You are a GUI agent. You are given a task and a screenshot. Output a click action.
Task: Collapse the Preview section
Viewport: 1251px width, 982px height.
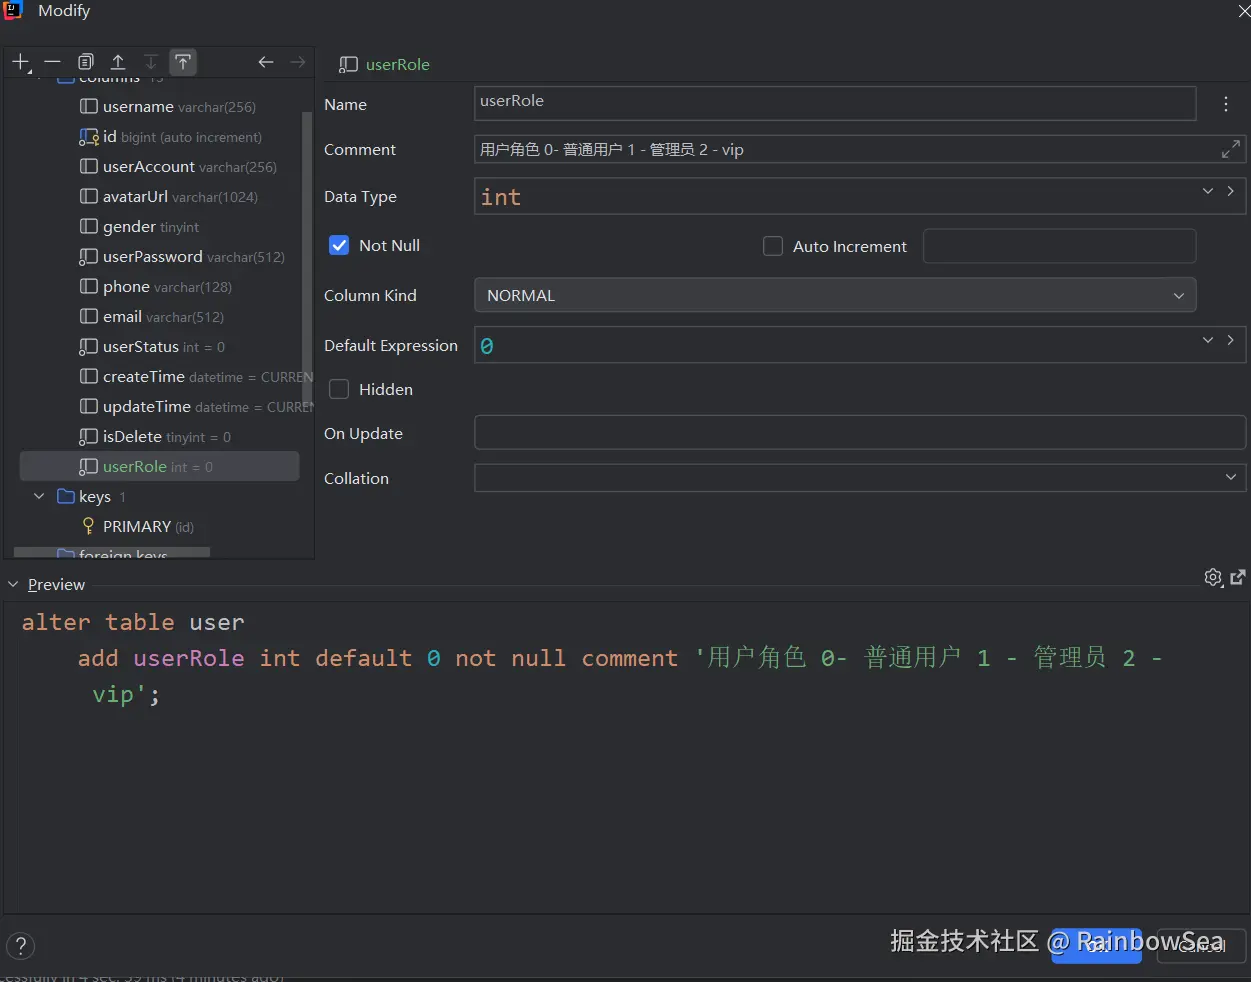pyautogui.click(x=13, y=584)
